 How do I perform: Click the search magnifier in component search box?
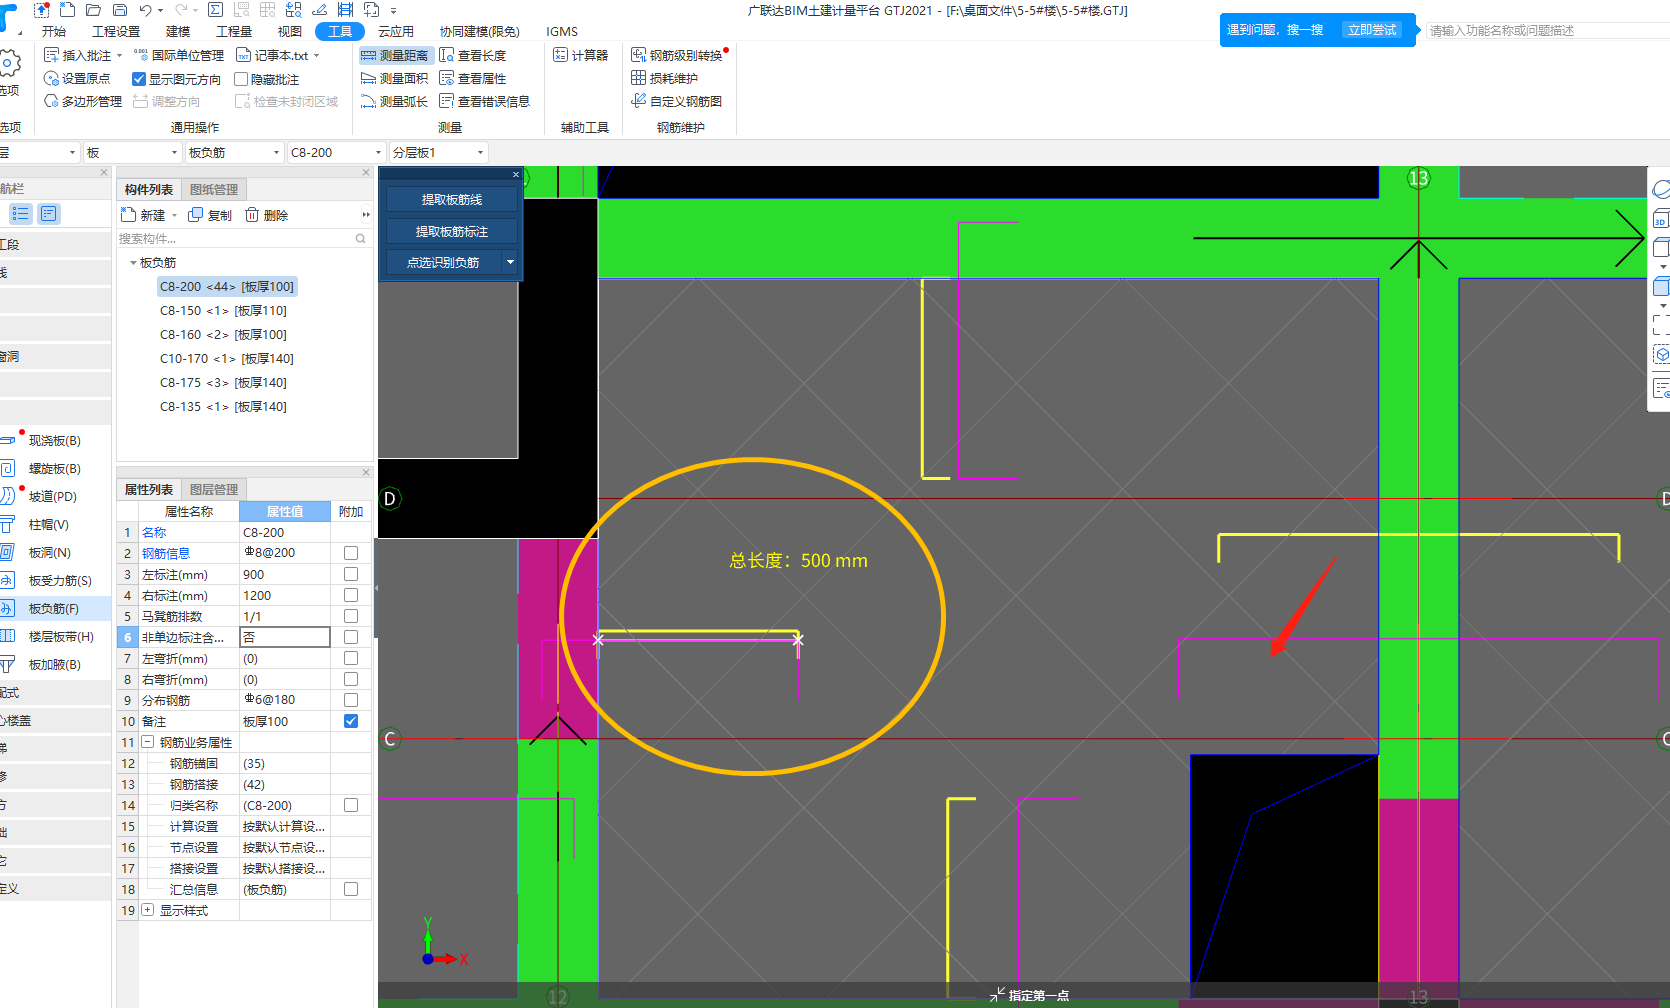pyautogui.click(x=361, y=239)
